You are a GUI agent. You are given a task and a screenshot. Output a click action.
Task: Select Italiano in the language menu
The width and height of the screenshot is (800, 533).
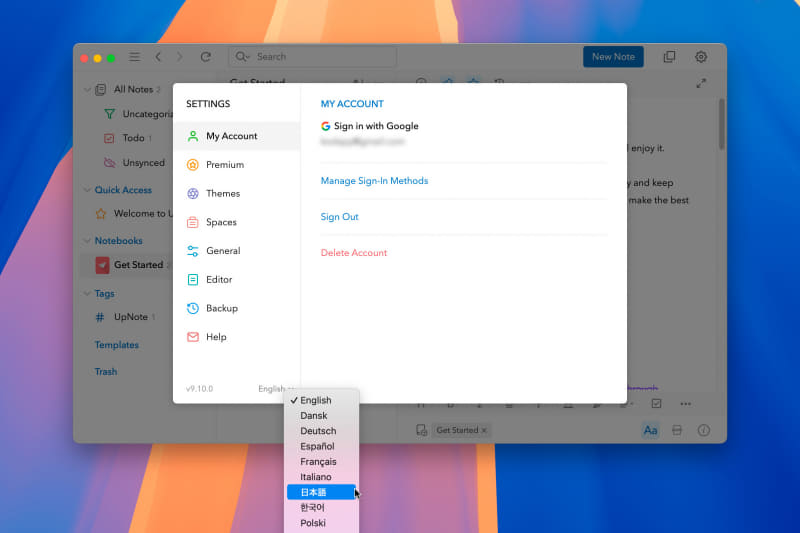321,477
